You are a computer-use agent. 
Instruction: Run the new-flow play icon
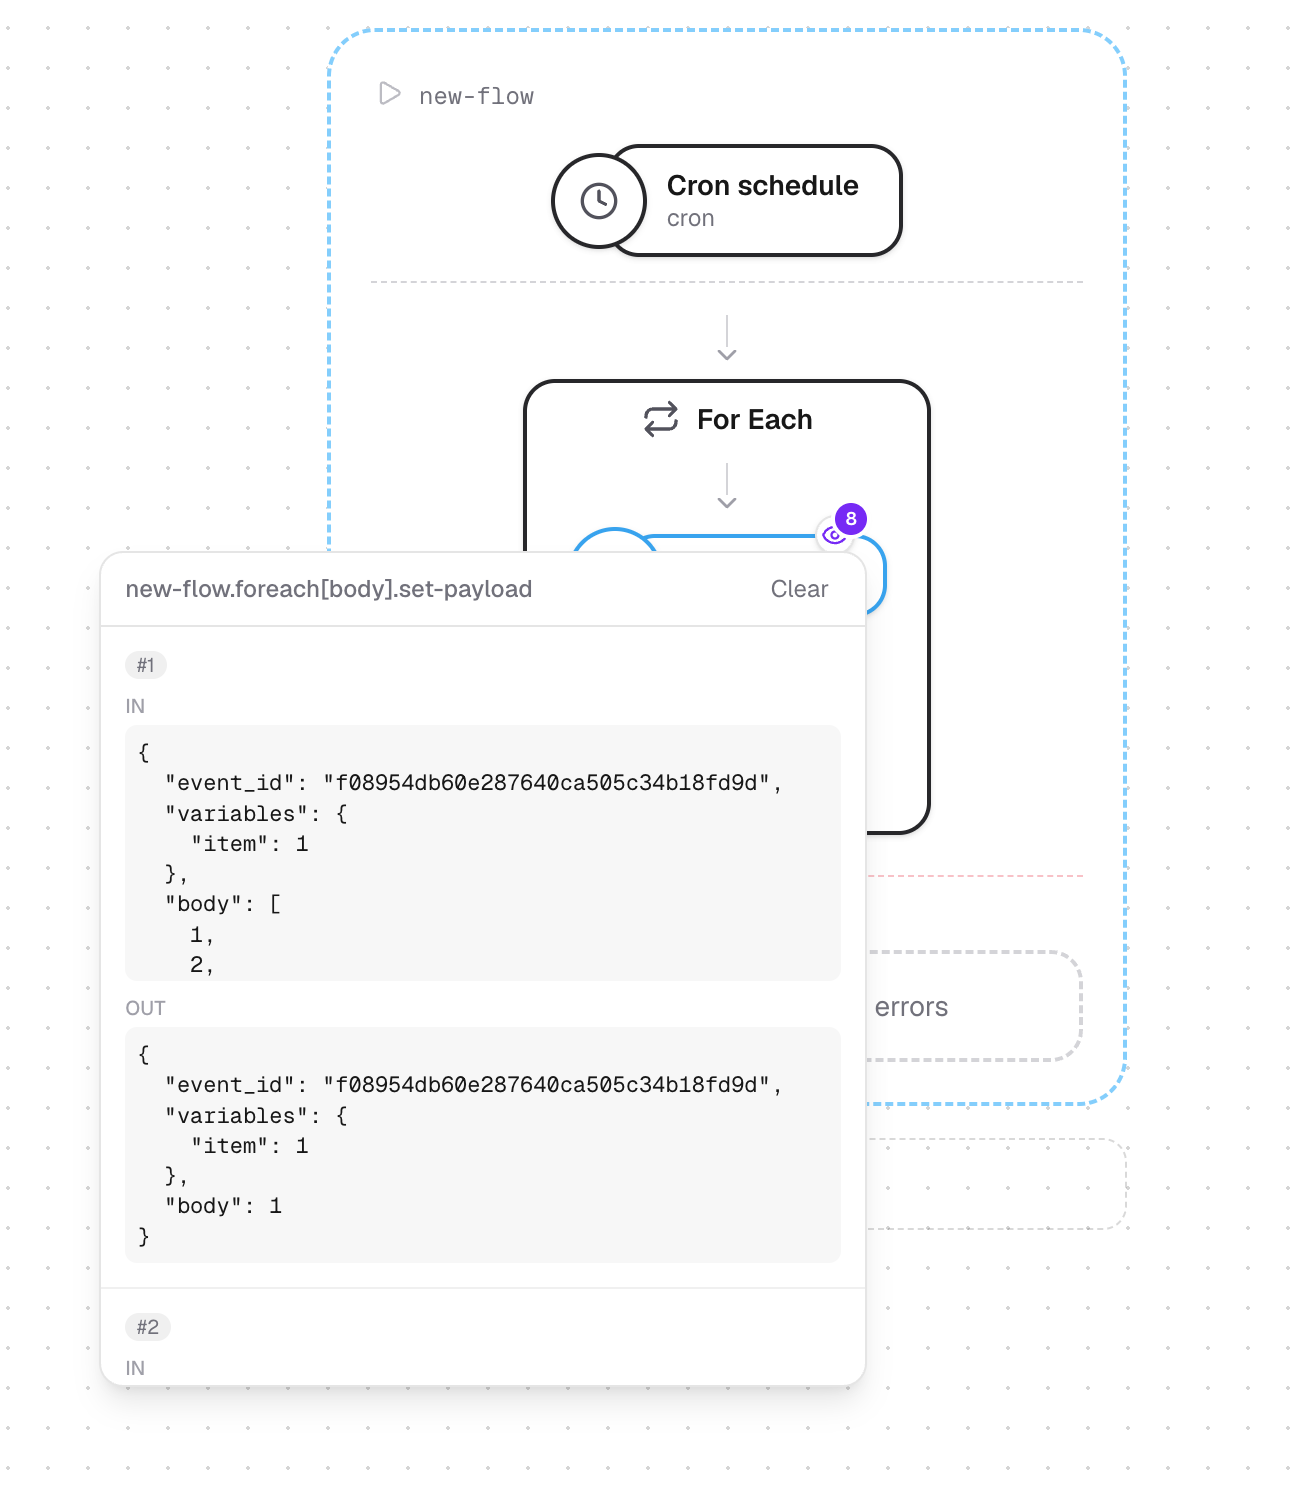pyautogui.click(x=389, y=94)
